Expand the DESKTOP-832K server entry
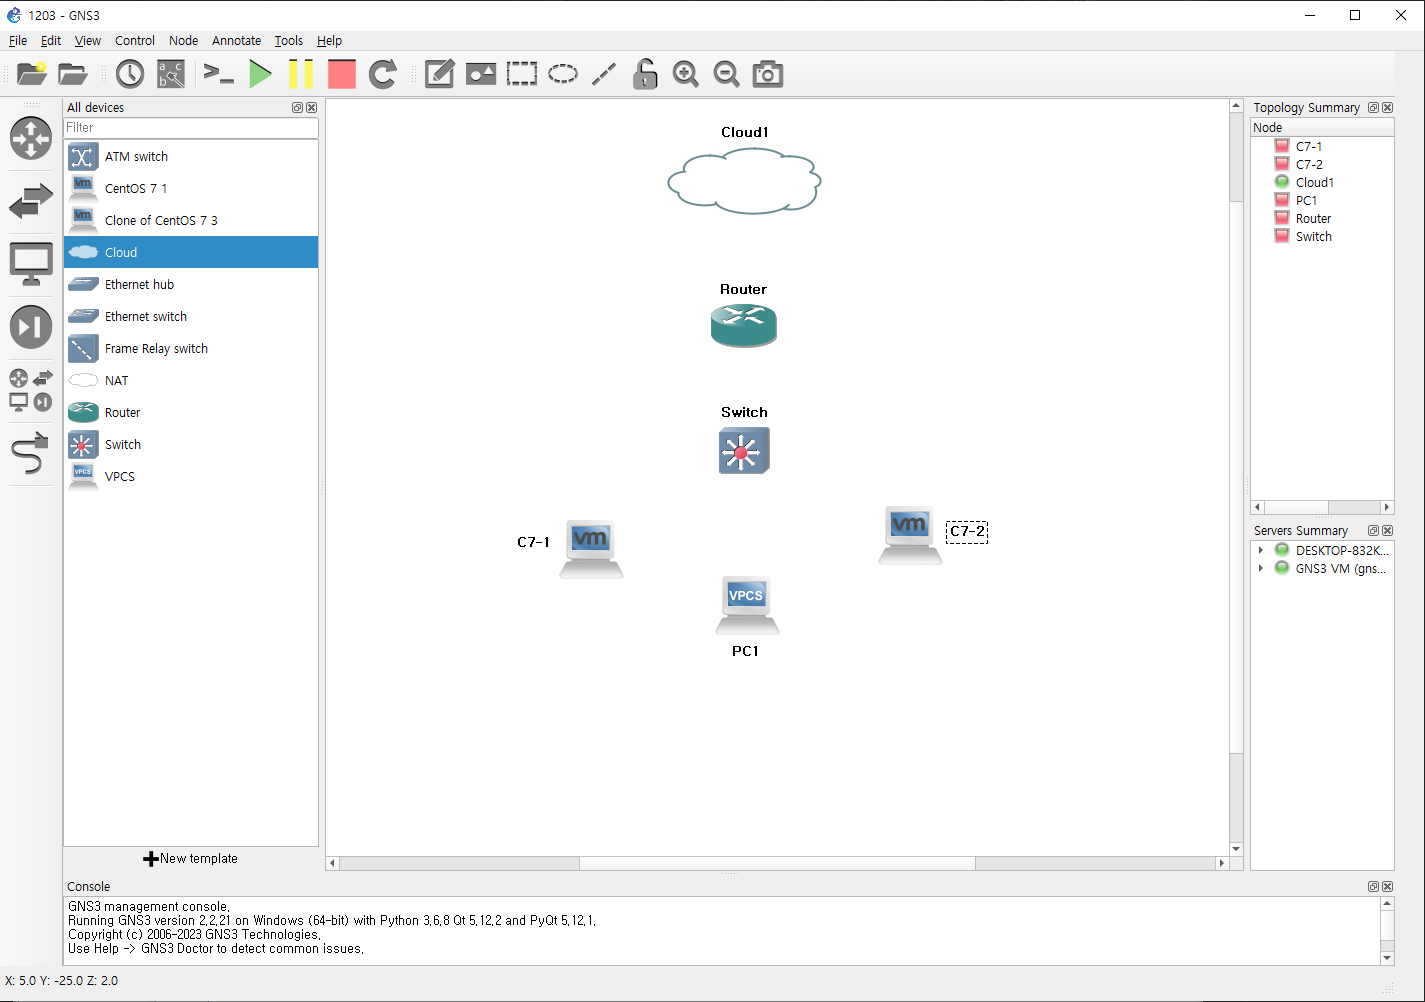 point(1261,551)
